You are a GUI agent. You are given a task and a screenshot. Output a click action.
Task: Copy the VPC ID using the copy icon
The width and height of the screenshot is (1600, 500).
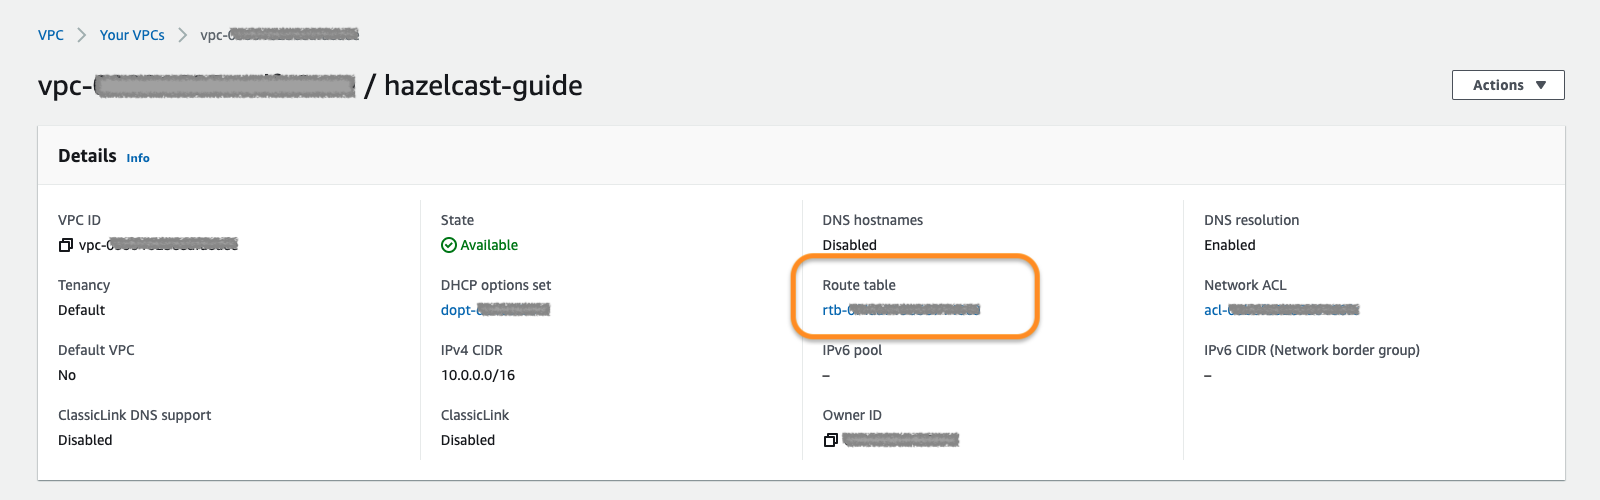(66, 245)
